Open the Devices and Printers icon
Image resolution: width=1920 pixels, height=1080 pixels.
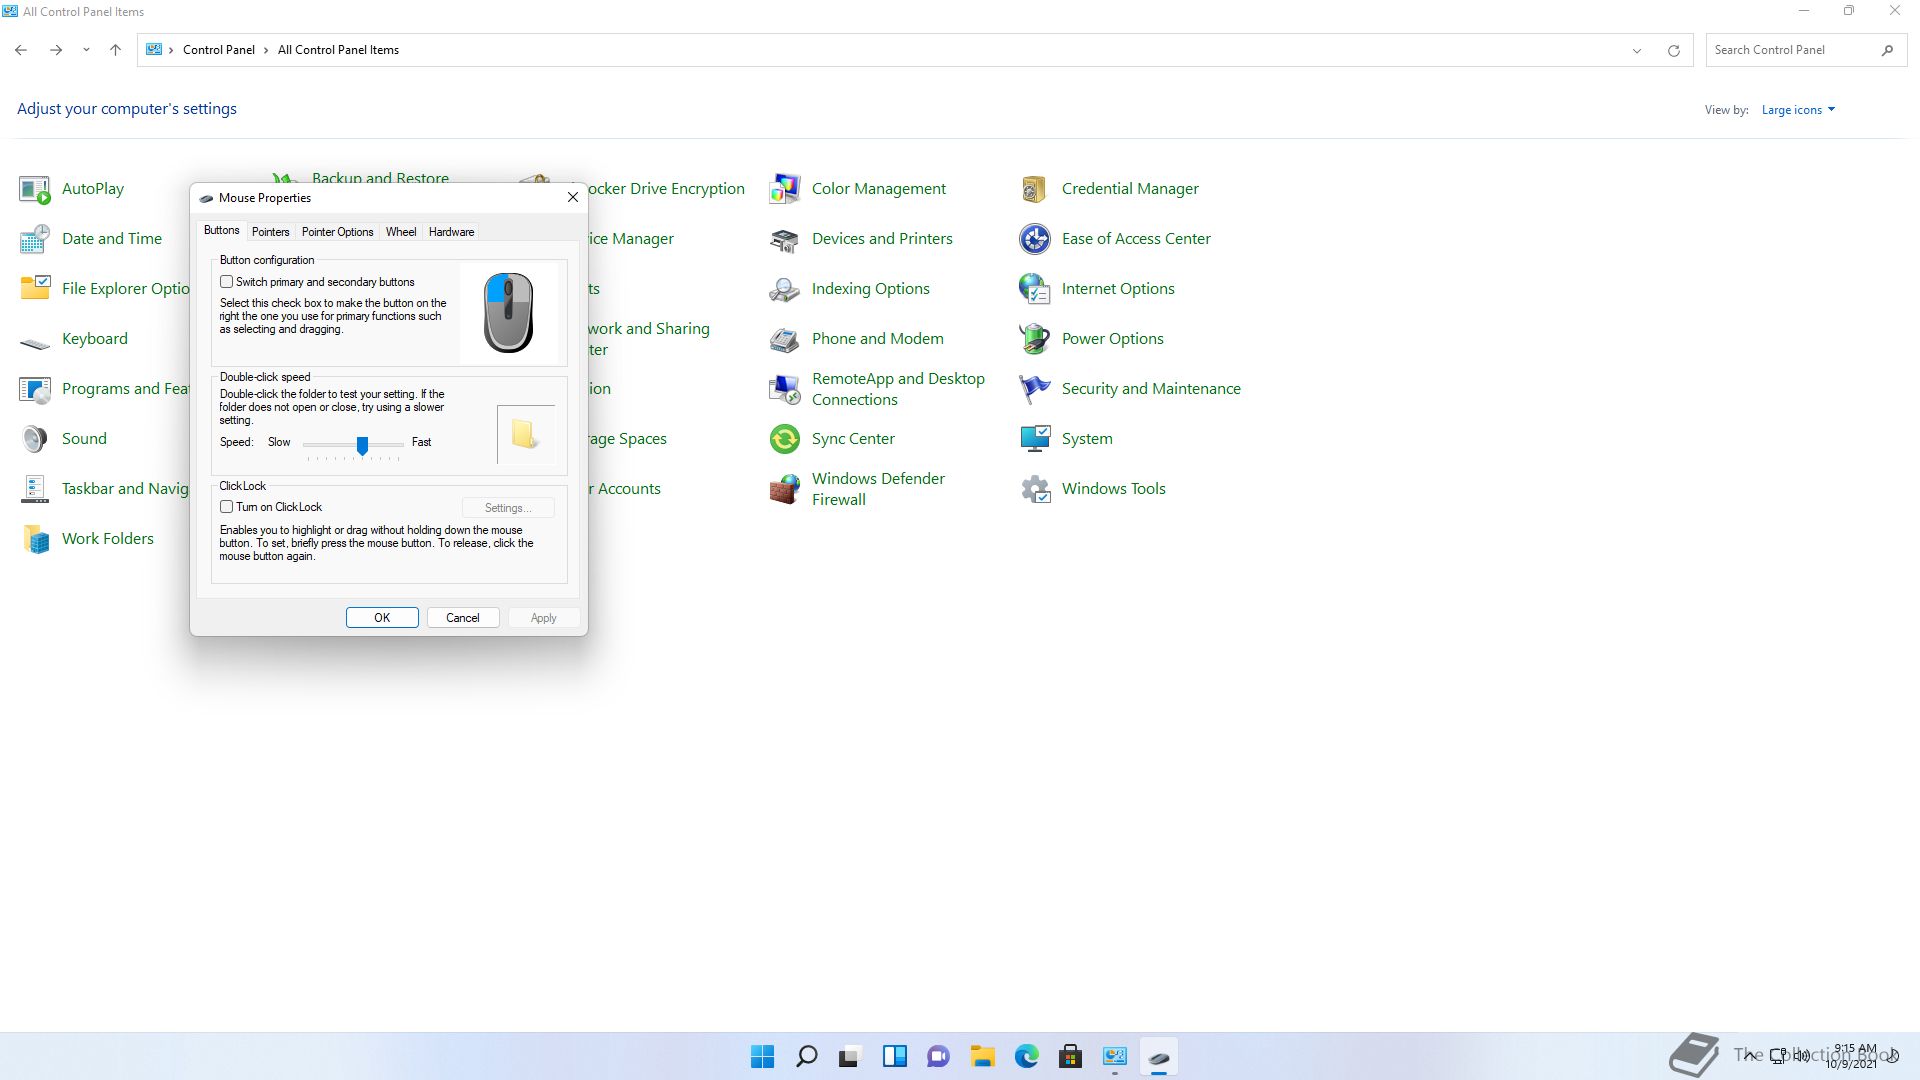[785, 239]
